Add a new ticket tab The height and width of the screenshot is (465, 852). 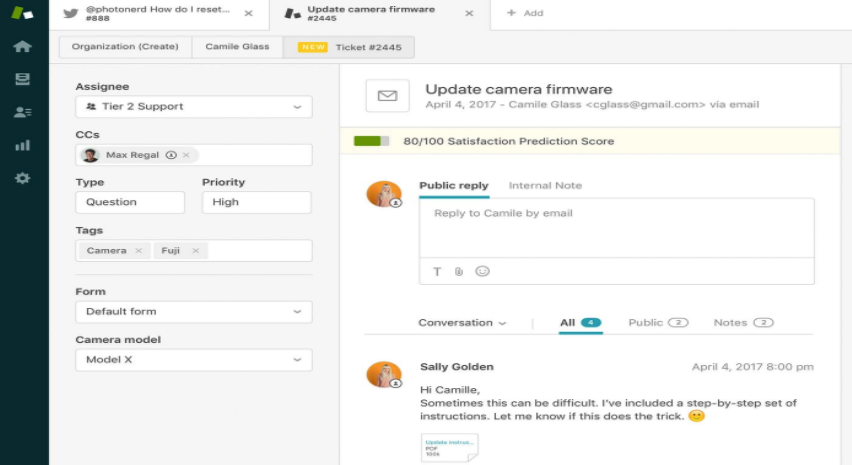[x=525, y=13]
